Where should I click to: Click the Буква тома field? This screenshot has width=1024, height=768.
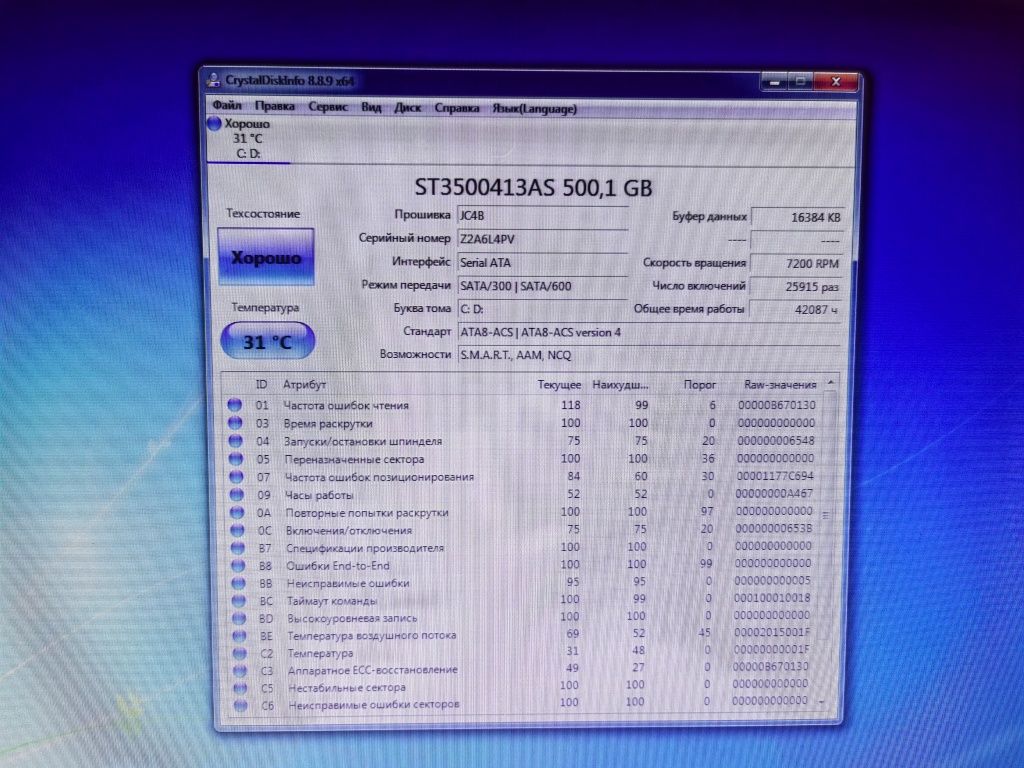[542, 309]
